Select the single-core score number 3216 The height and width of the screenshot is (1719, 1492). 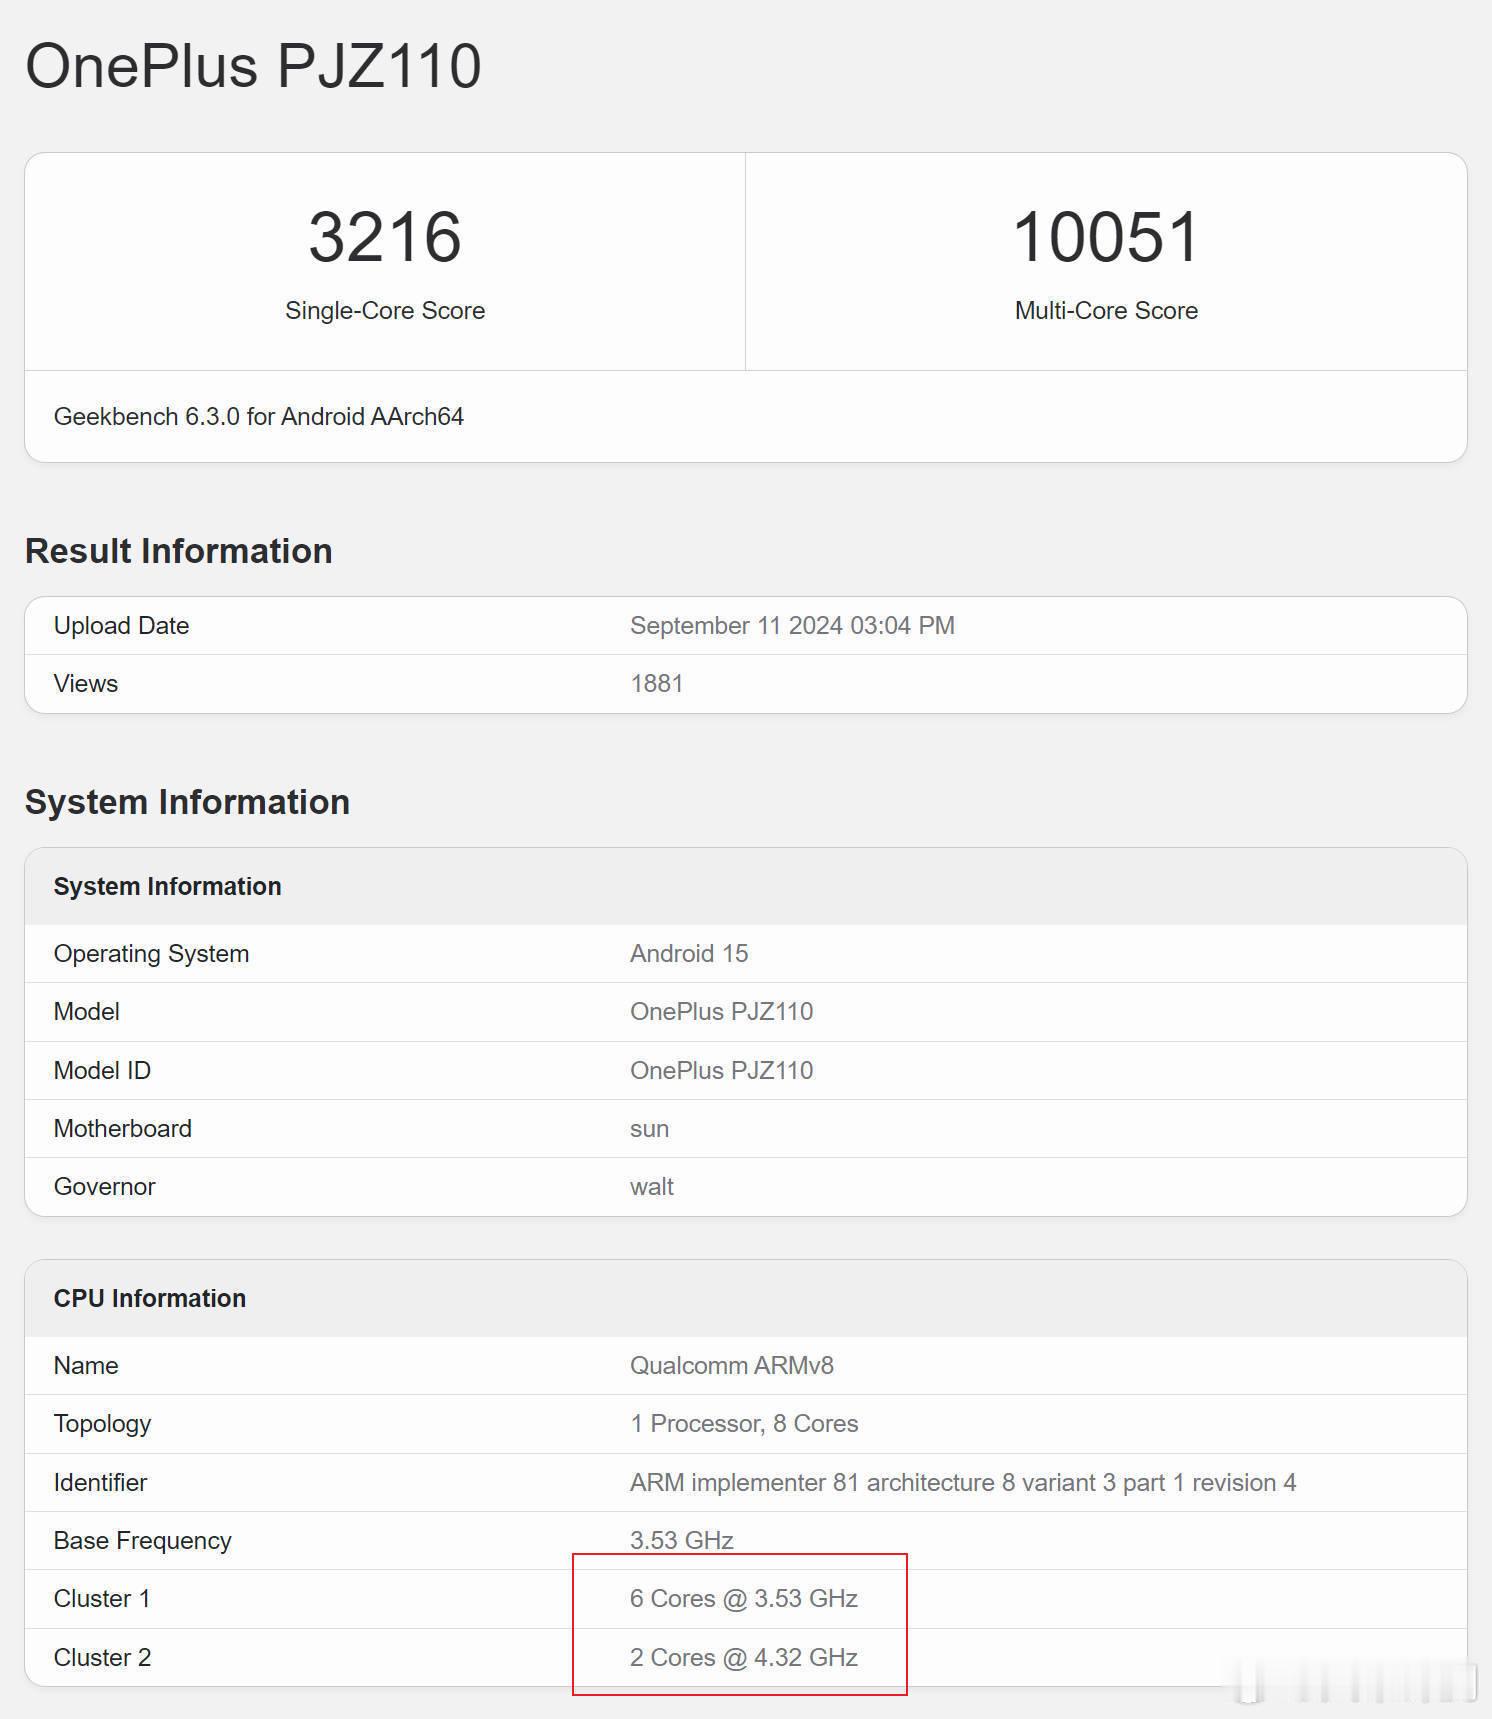click(385, 237)
